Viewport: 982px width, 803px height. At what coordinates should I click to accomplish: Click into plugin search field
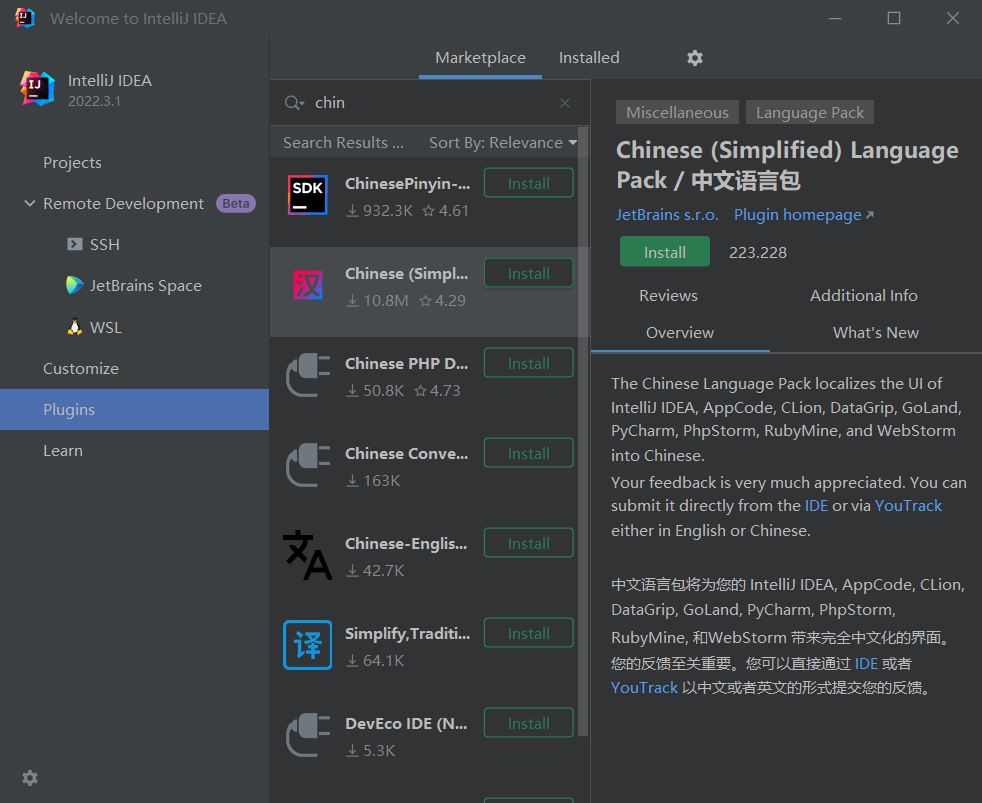432,103
